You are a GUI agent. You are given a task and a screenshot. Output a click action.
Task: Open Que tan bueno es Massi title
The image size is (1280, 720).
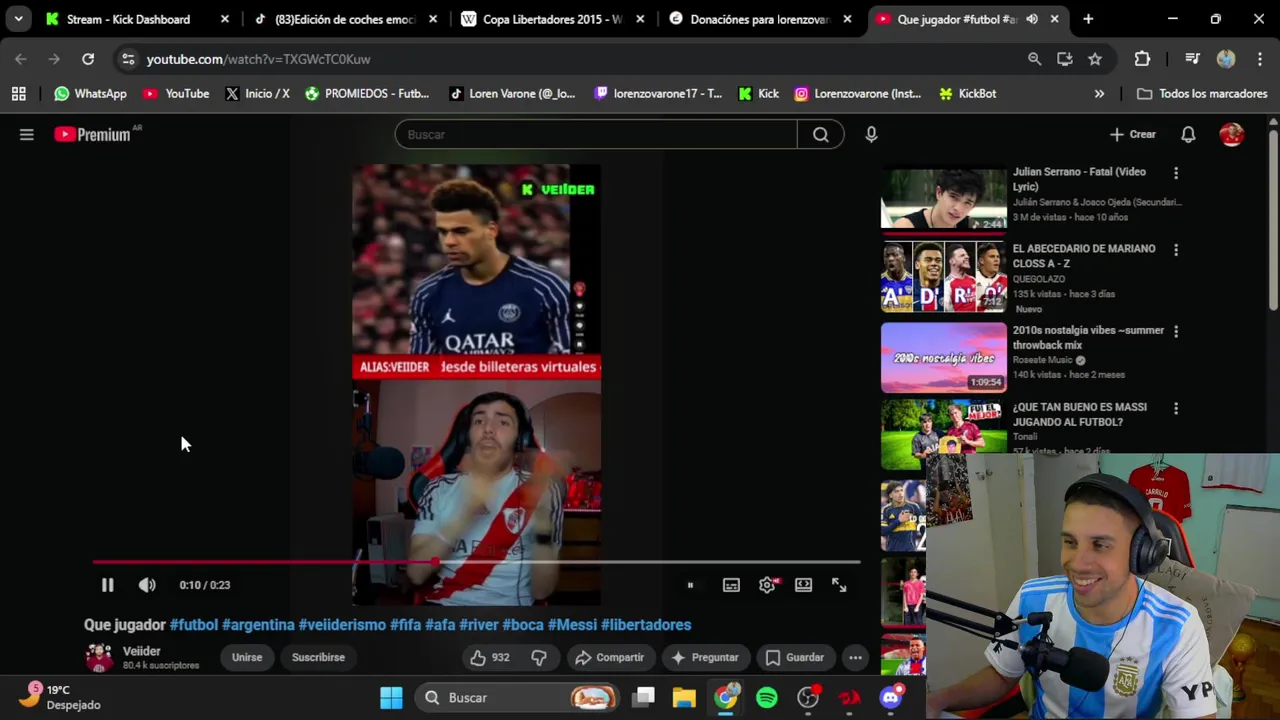pos(1080,414)
